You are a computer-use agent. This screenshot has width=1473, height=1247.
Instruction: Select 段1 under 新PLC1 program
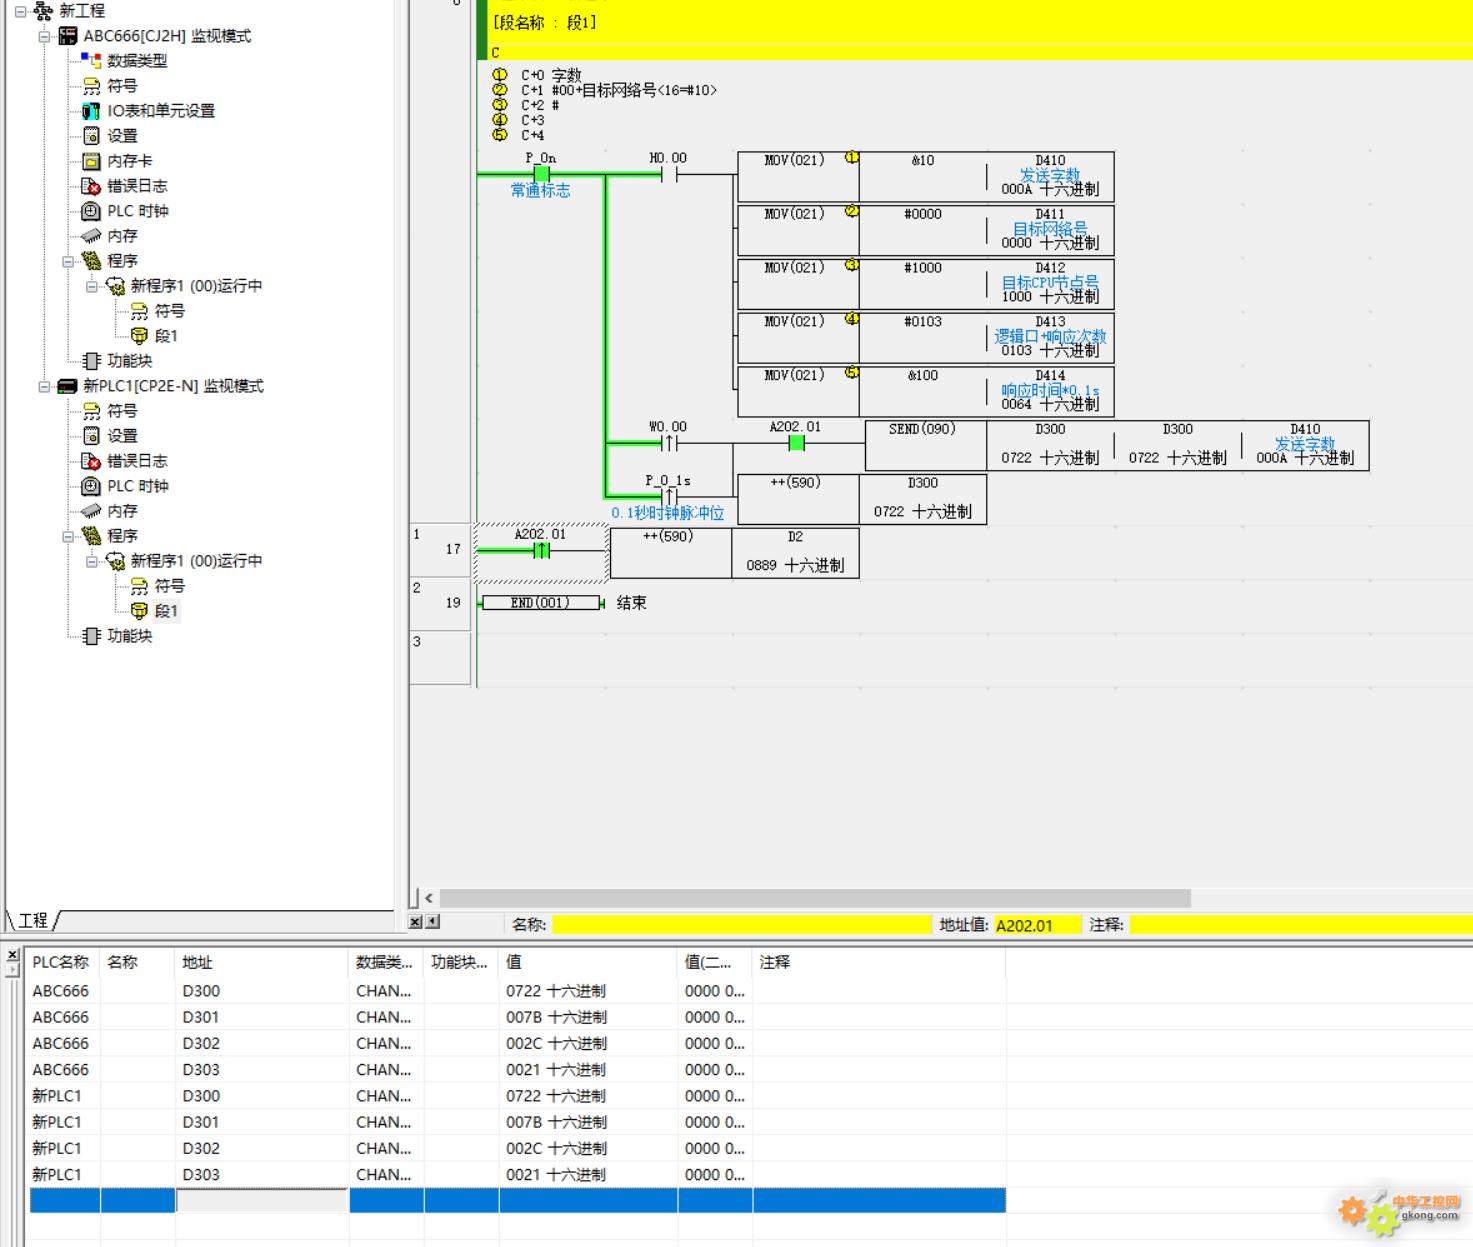[166, 611]
